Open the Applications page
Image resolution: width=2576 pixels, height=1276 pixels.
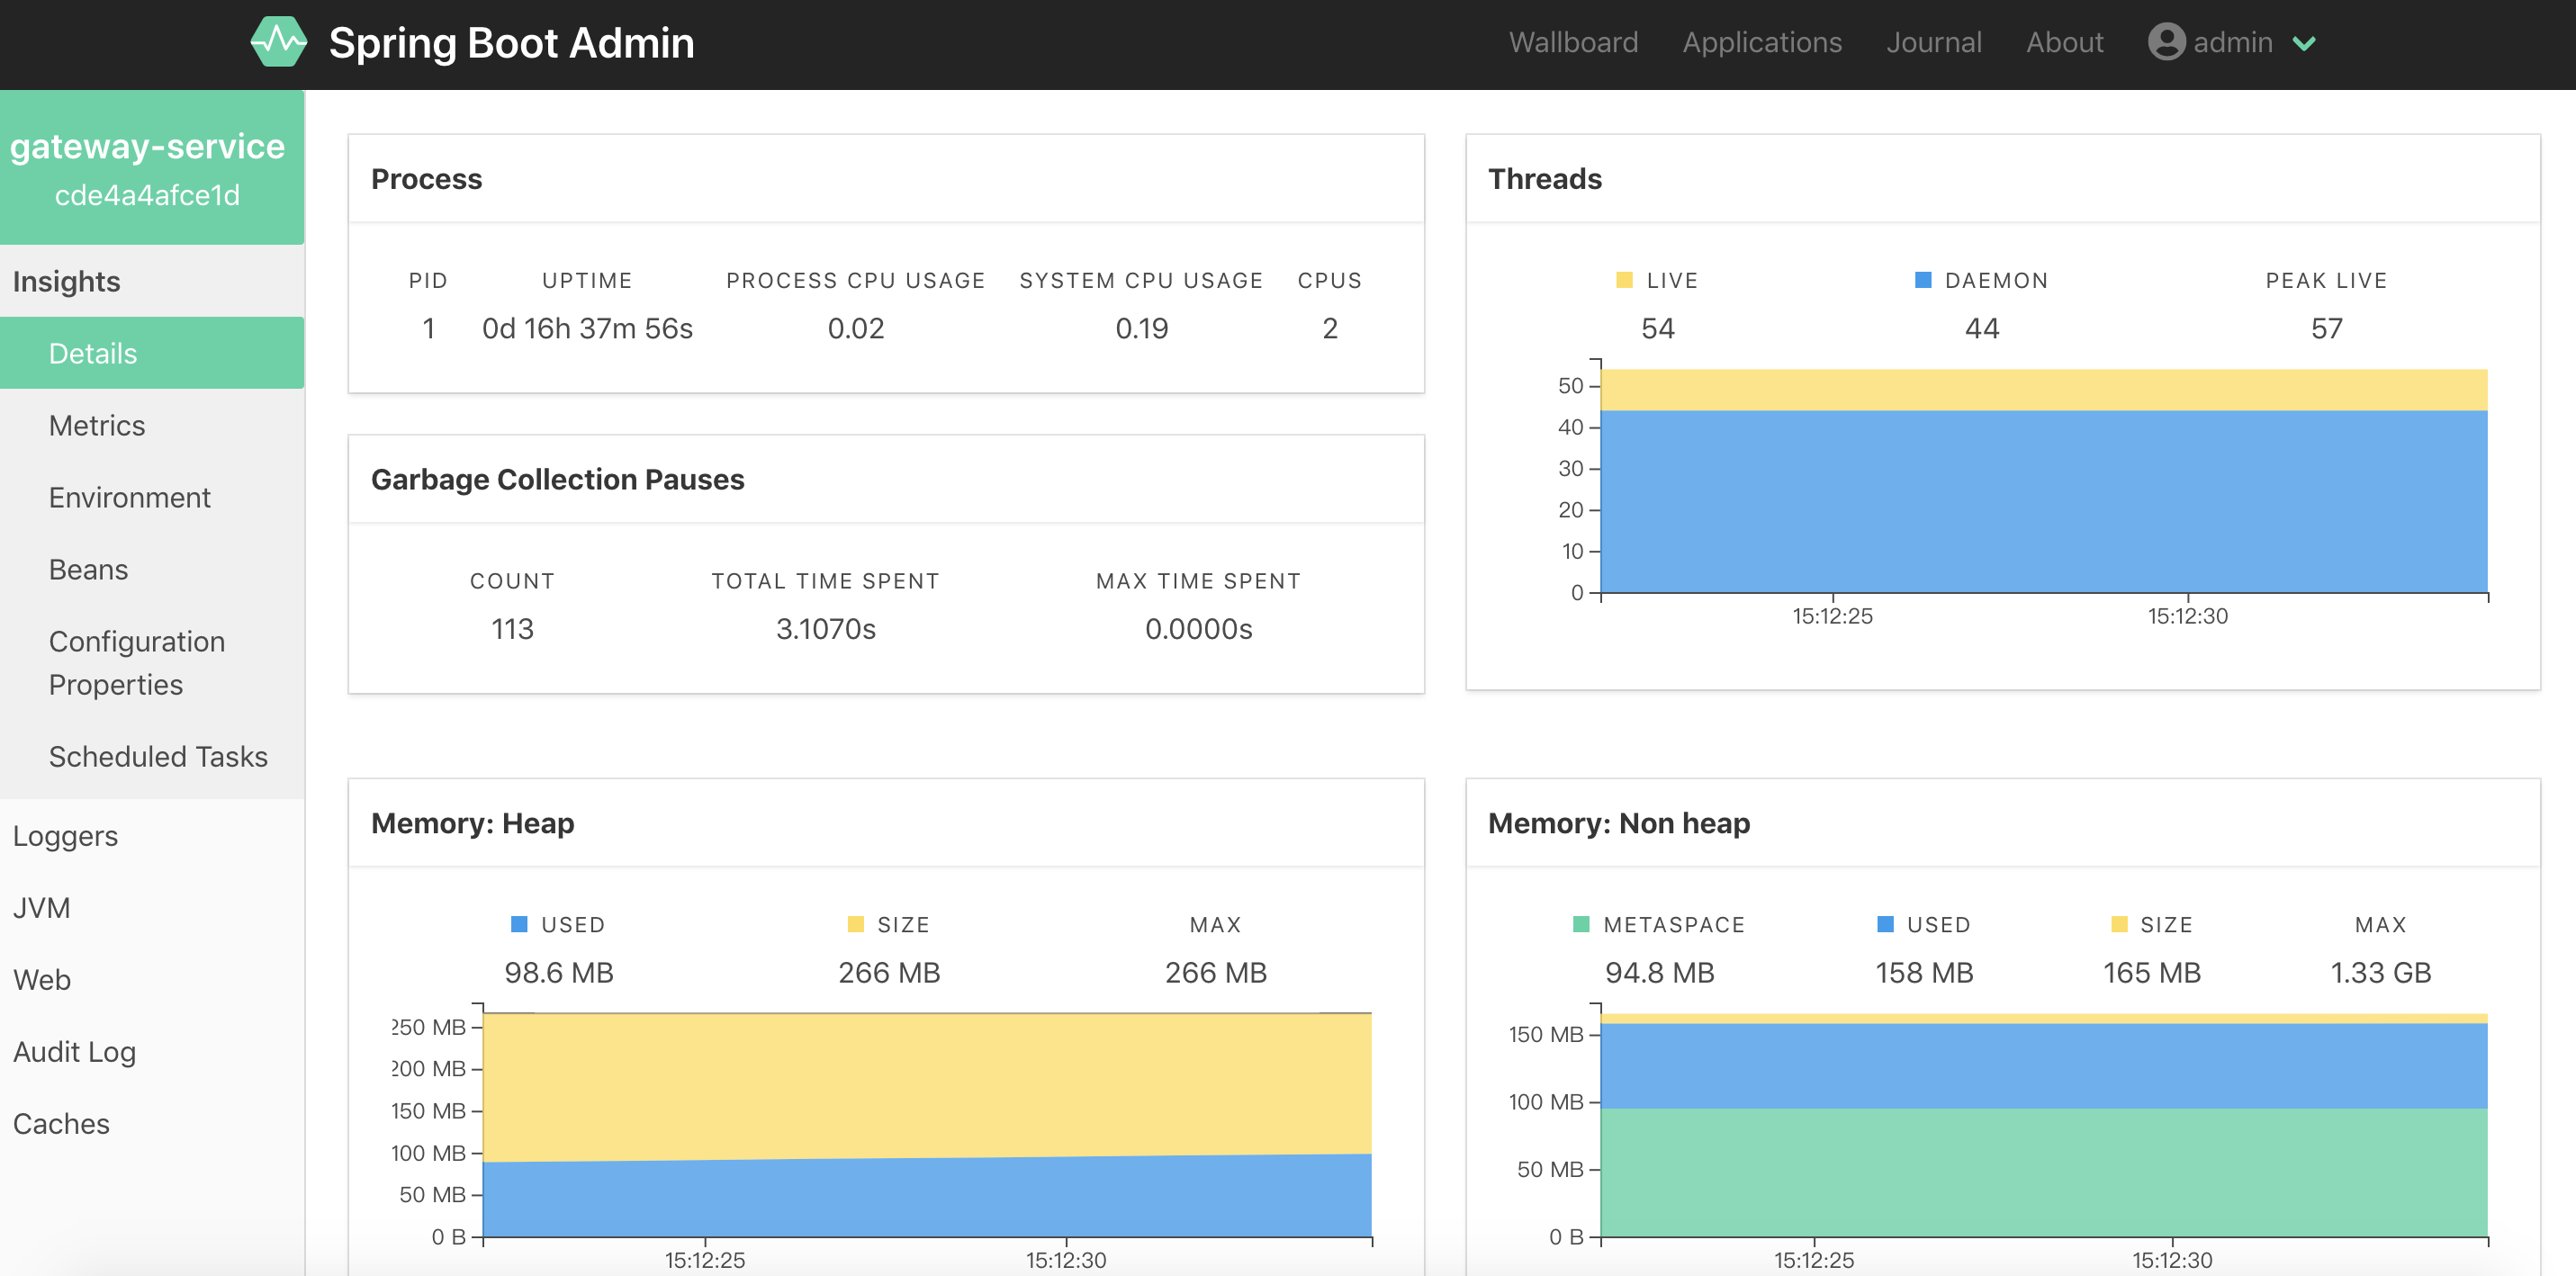point(1762,42)
